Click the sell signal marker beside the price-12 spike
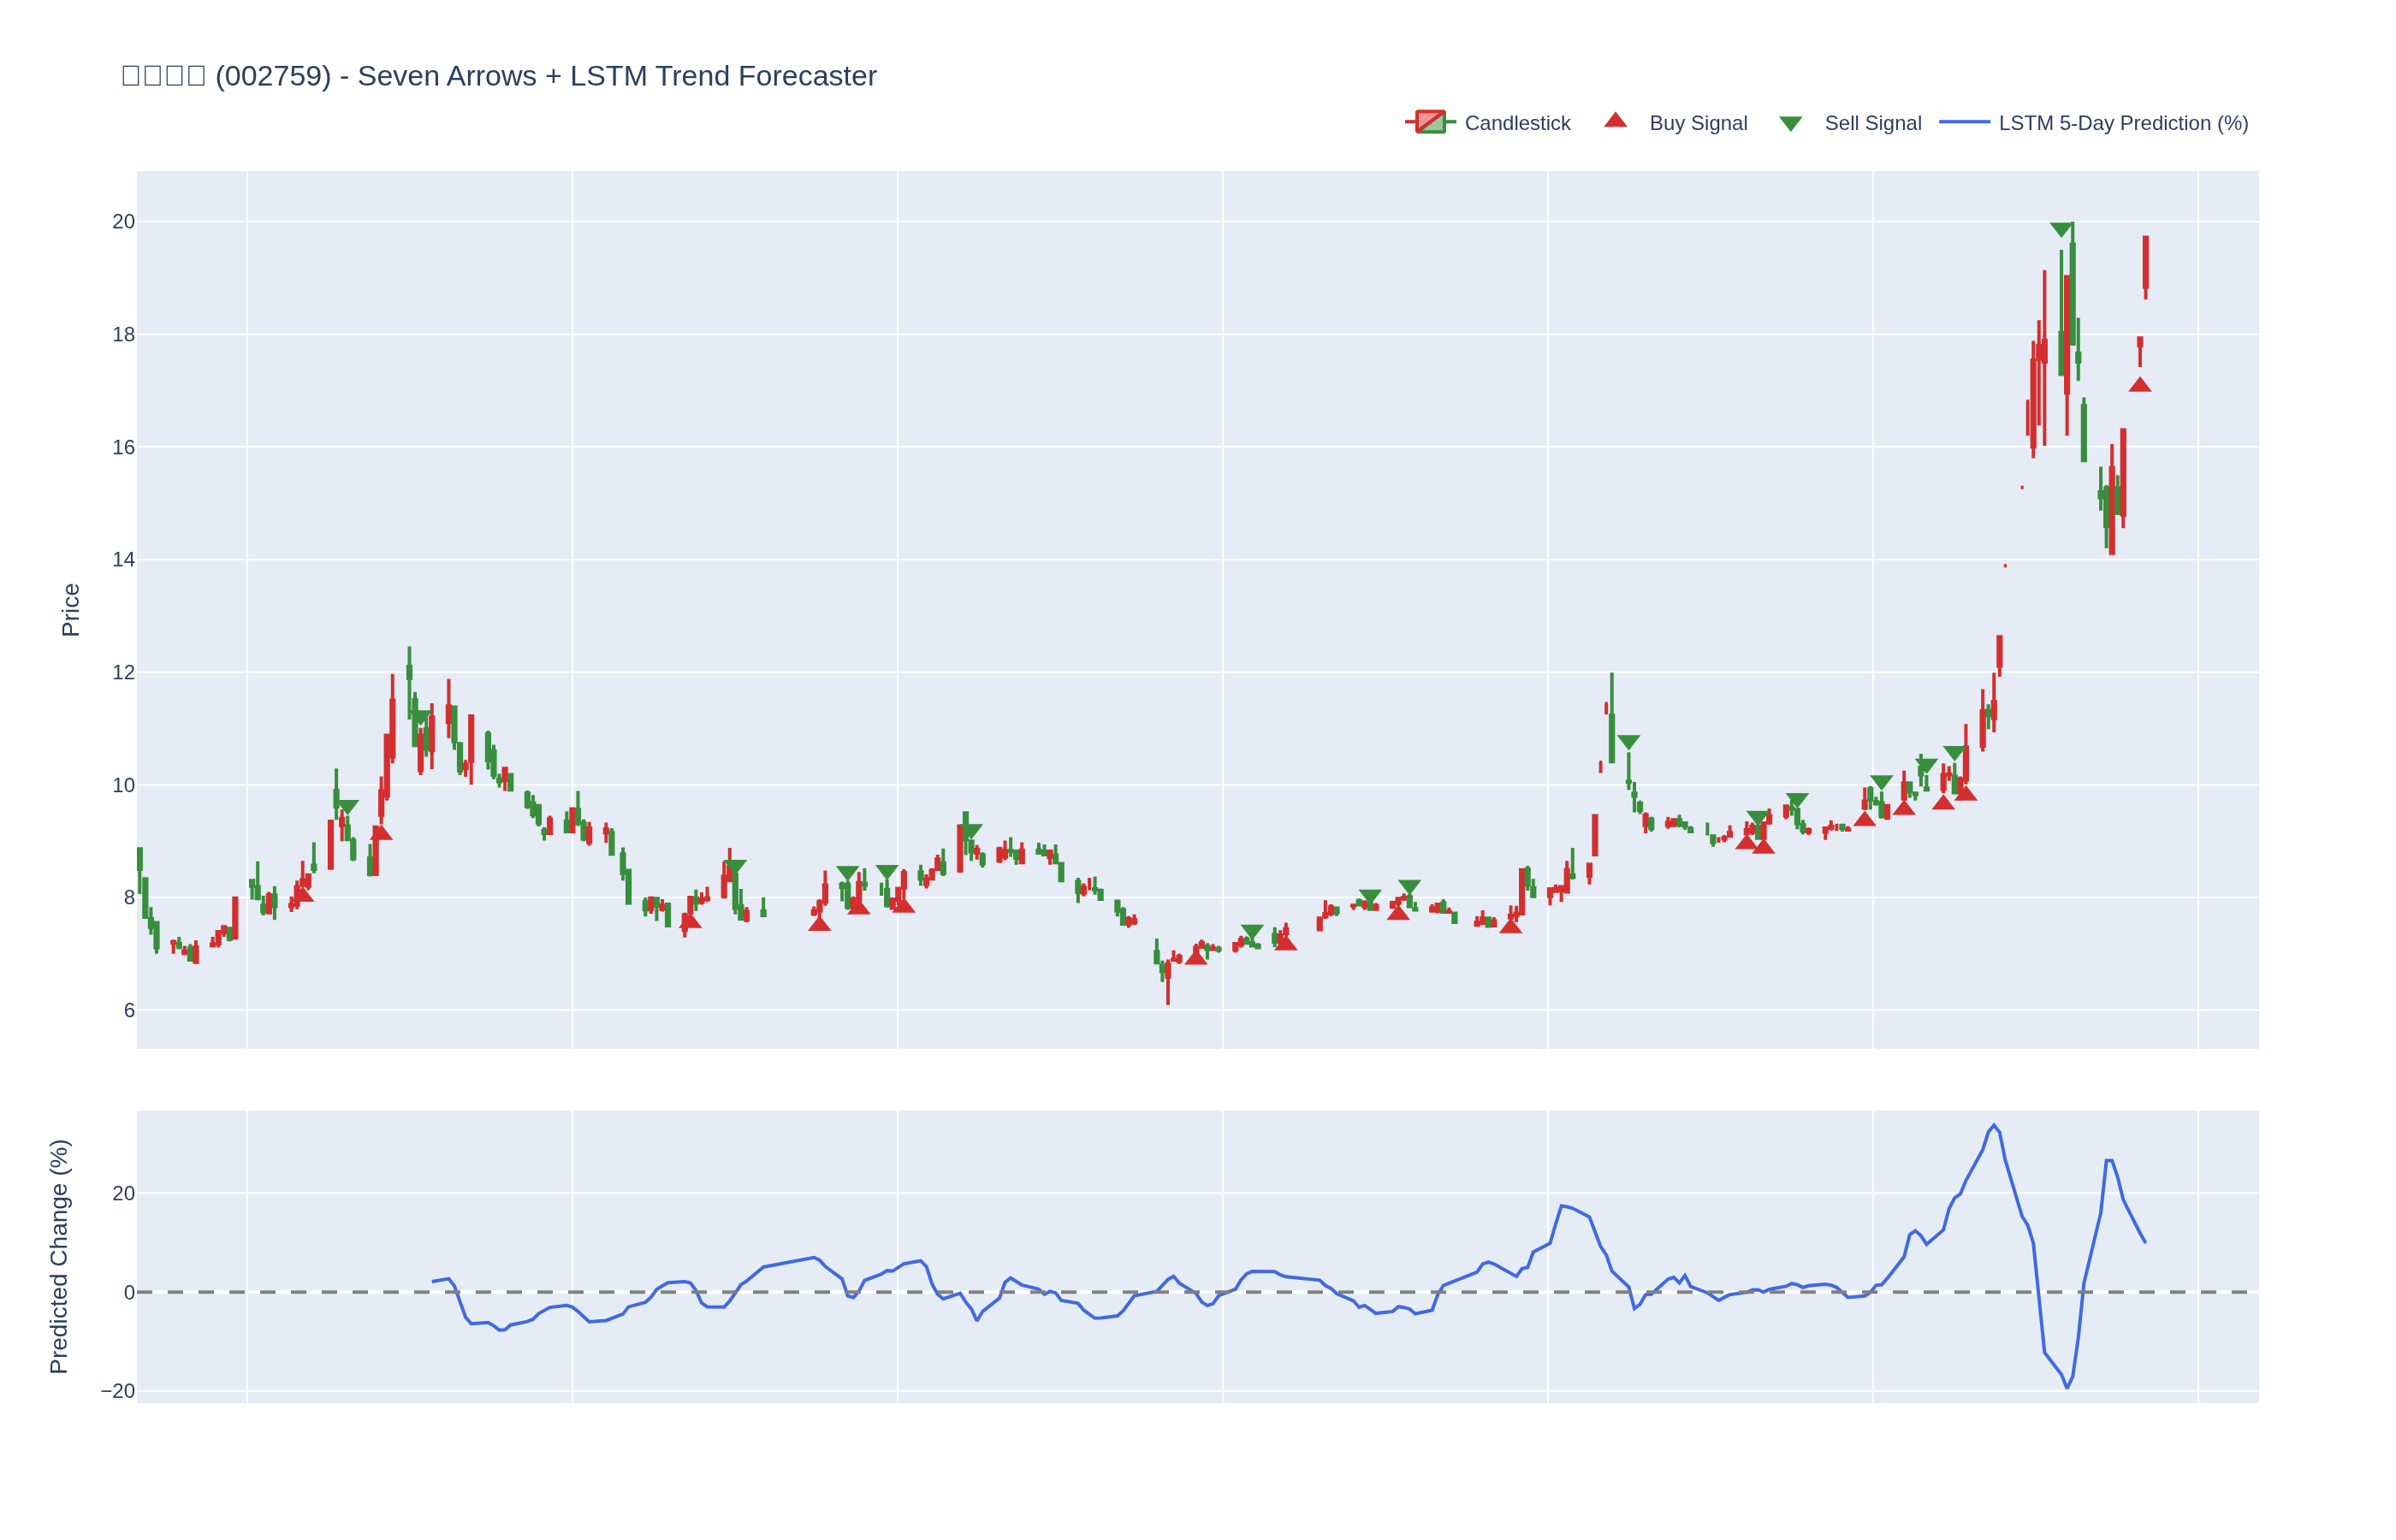The height and width of the screenshot is (1540, 2396). tap(1628, 742)
